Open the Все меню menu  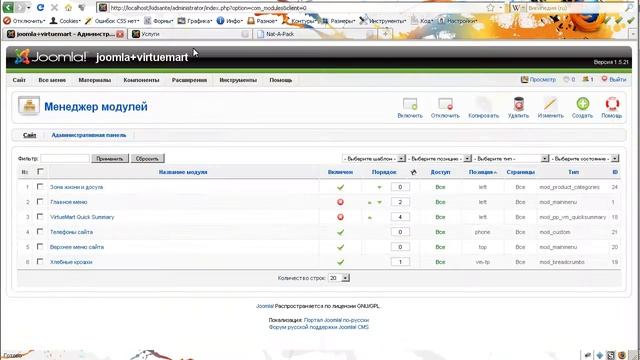click(x=52, y=80)
